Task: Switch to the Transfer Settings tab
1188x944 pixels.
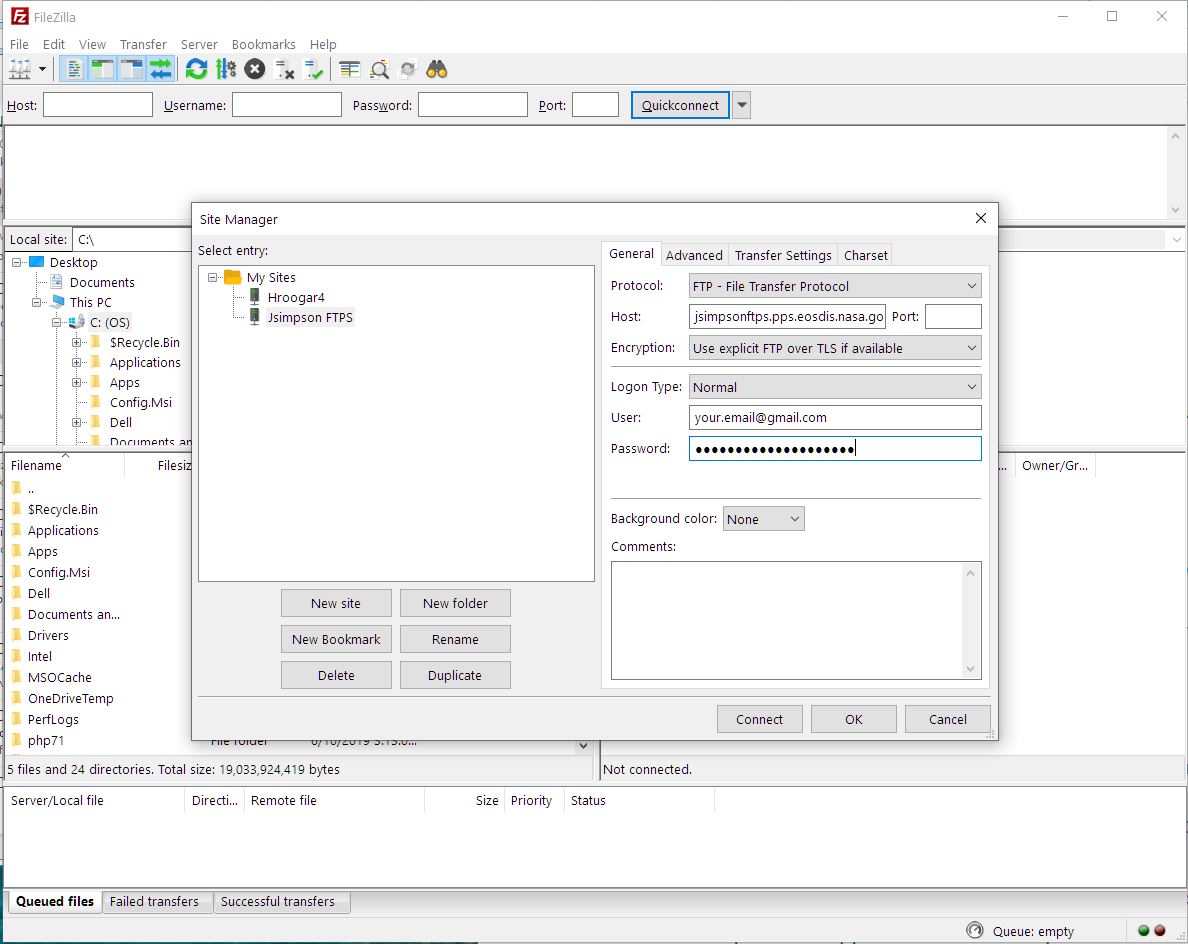Action: point(783,255)
